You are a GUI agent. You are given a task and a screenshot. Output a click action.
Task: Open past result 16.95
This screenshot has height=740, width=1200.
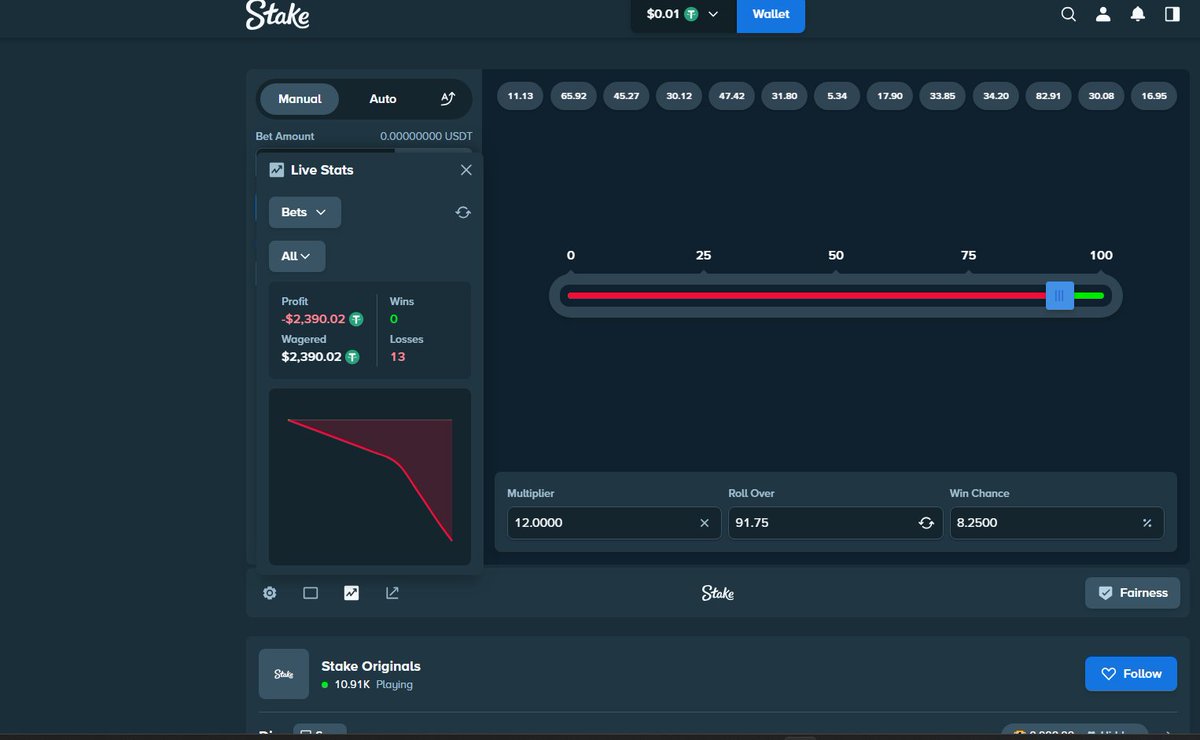(1153, 96)
